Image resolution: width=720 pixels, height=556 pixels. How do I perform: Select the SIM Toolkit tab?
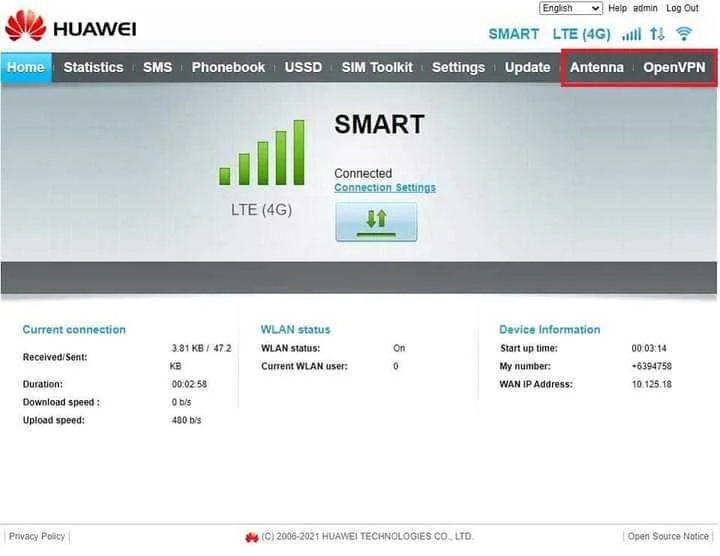coord(377,67)
